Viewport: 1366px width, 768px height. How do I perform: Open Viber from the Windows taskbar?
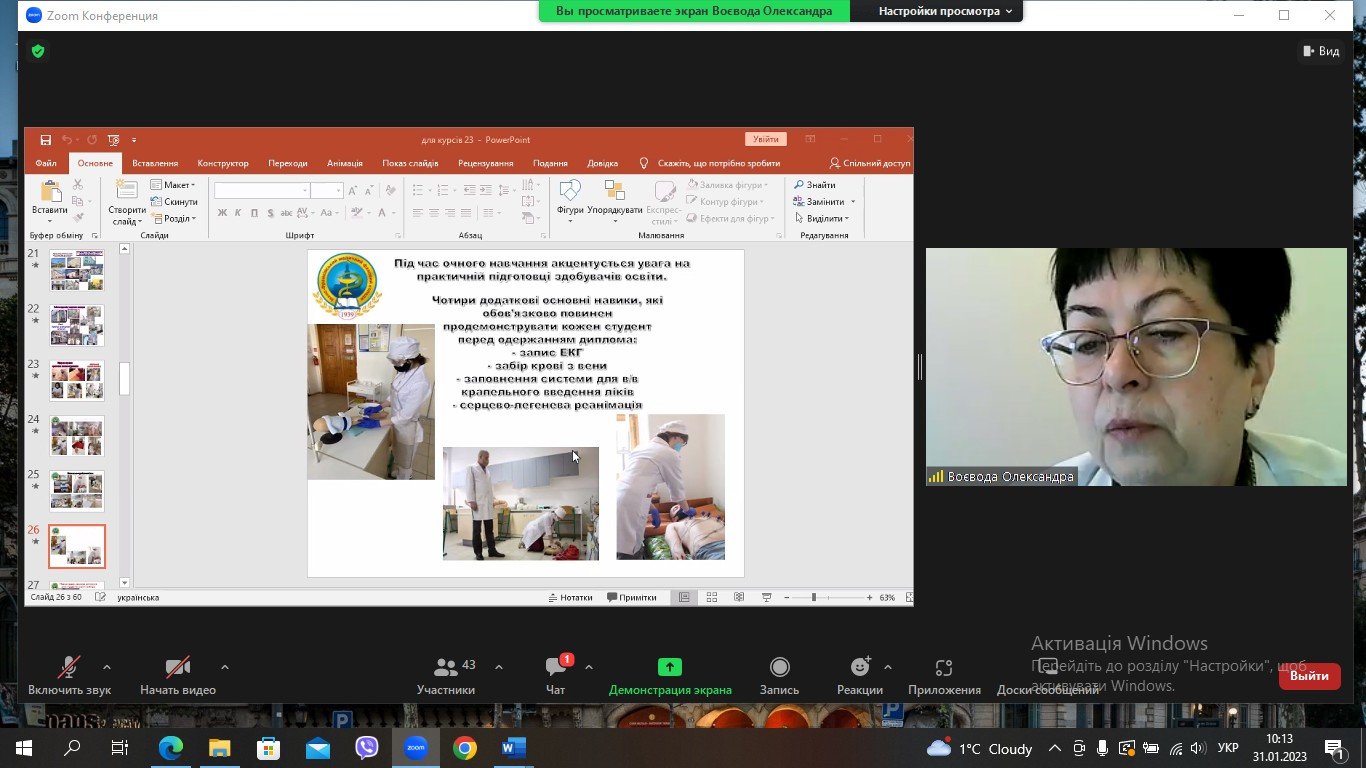click(367, 747)
